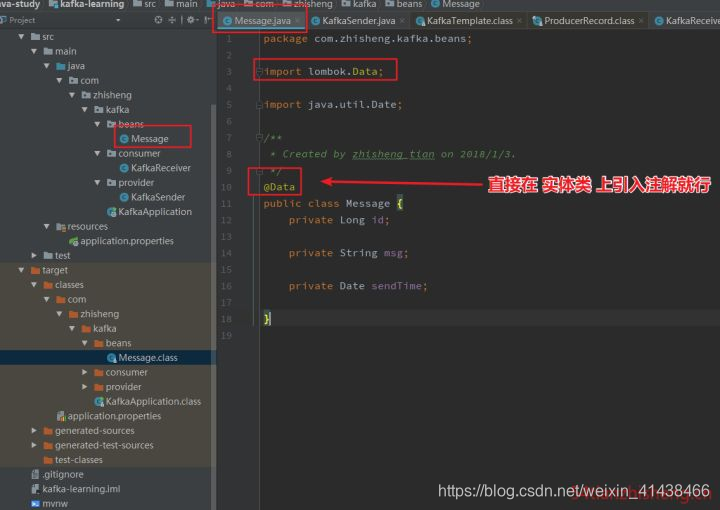Image resolution: width=720 pixels, height=510 pixels.
Task: Collapse the target folder
Action: pyautogui.click(x=21, y=270)
